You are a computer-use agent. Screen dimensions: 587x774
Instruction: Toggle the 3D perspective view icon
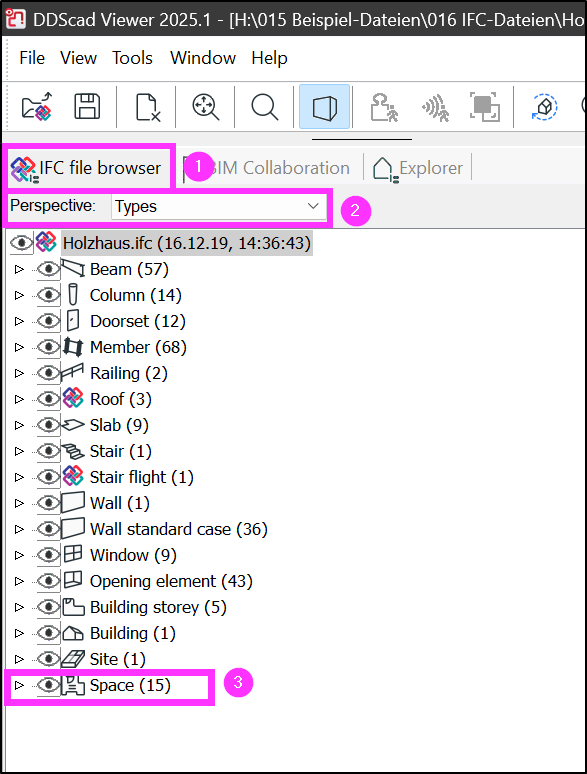point(324,107)
